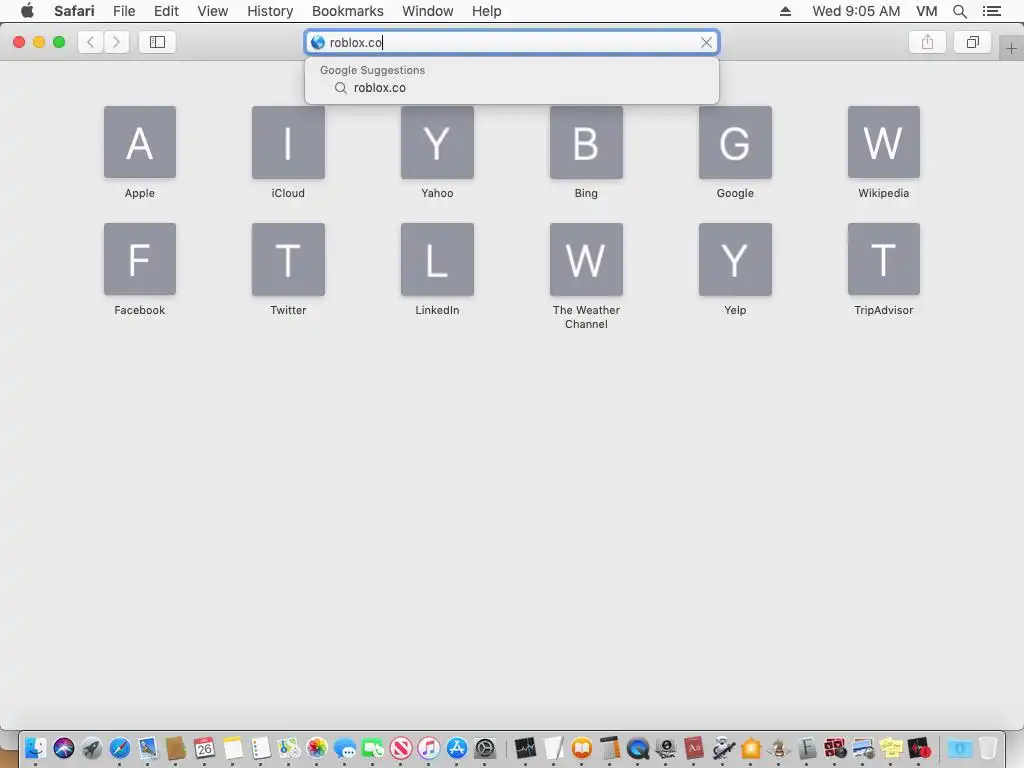Image resolution: width=1024 pixels, height=768 pixels.
Task: Open the Edit menu
Action: point(167,11)
